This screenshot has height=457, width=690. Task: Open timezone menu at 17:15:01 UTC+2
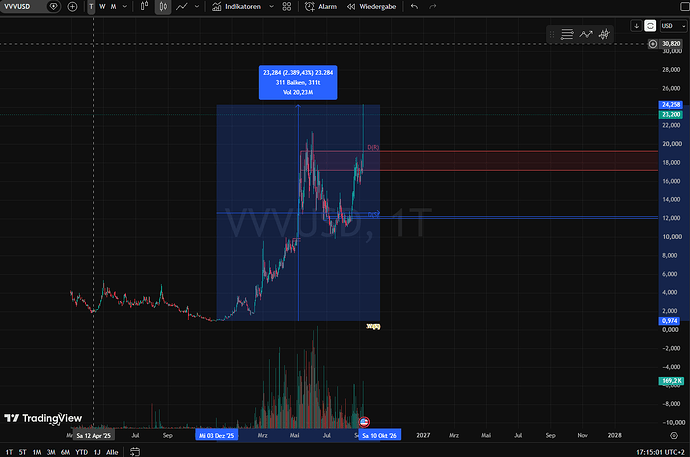[660, 452]
